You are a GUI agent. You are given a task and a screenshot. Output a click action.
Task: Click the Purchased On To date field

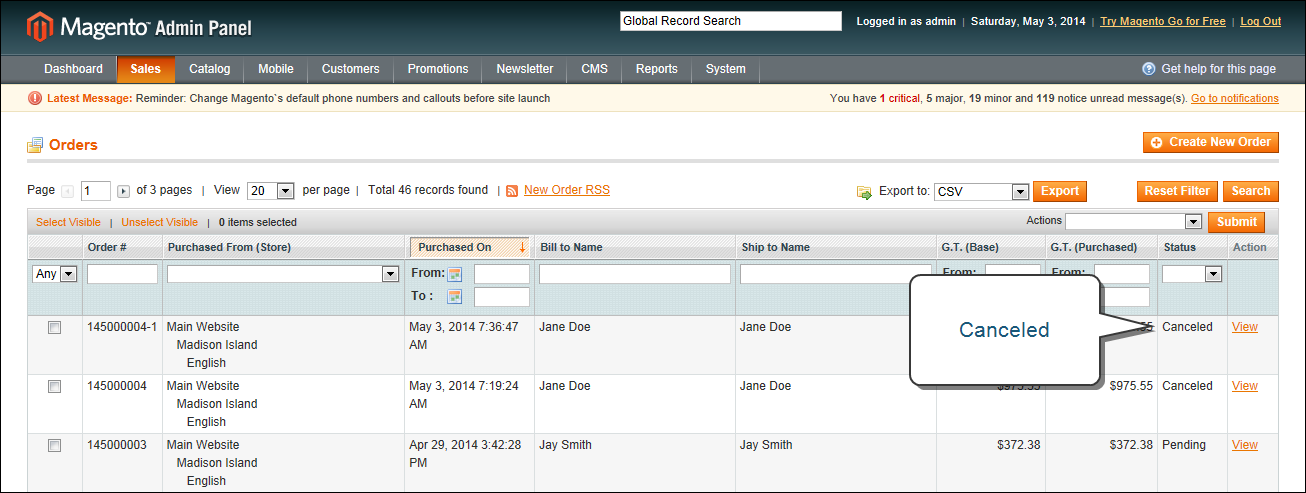501,296
